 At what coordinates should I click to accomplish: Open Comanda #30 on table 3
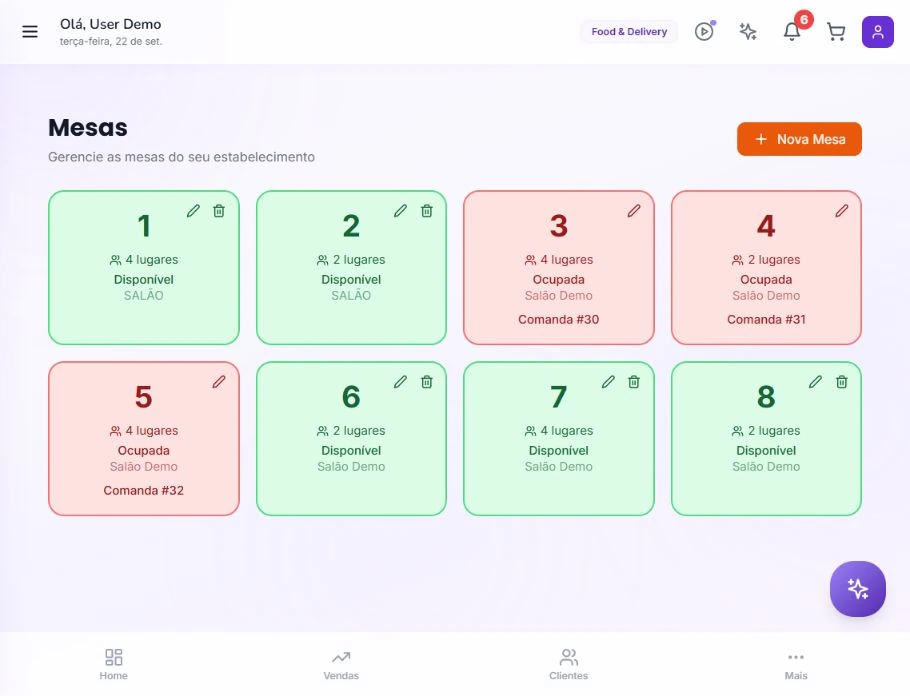pos(558,319)
